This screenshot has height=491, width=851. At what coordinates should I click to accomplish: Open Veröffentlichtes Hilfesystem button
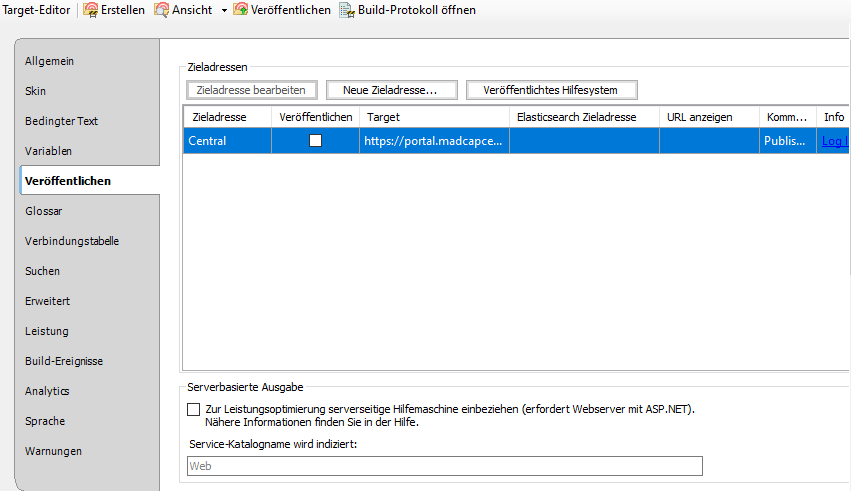pyautogui.click(x=550, y=90)
